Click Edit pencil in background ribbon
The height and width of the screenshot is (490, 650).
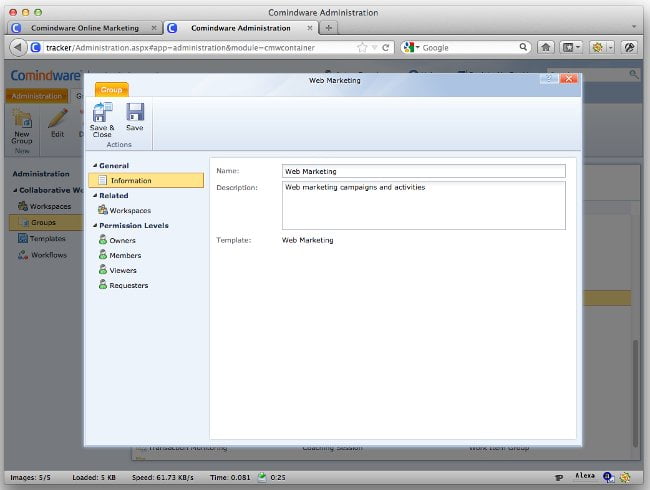click(57, 123)
